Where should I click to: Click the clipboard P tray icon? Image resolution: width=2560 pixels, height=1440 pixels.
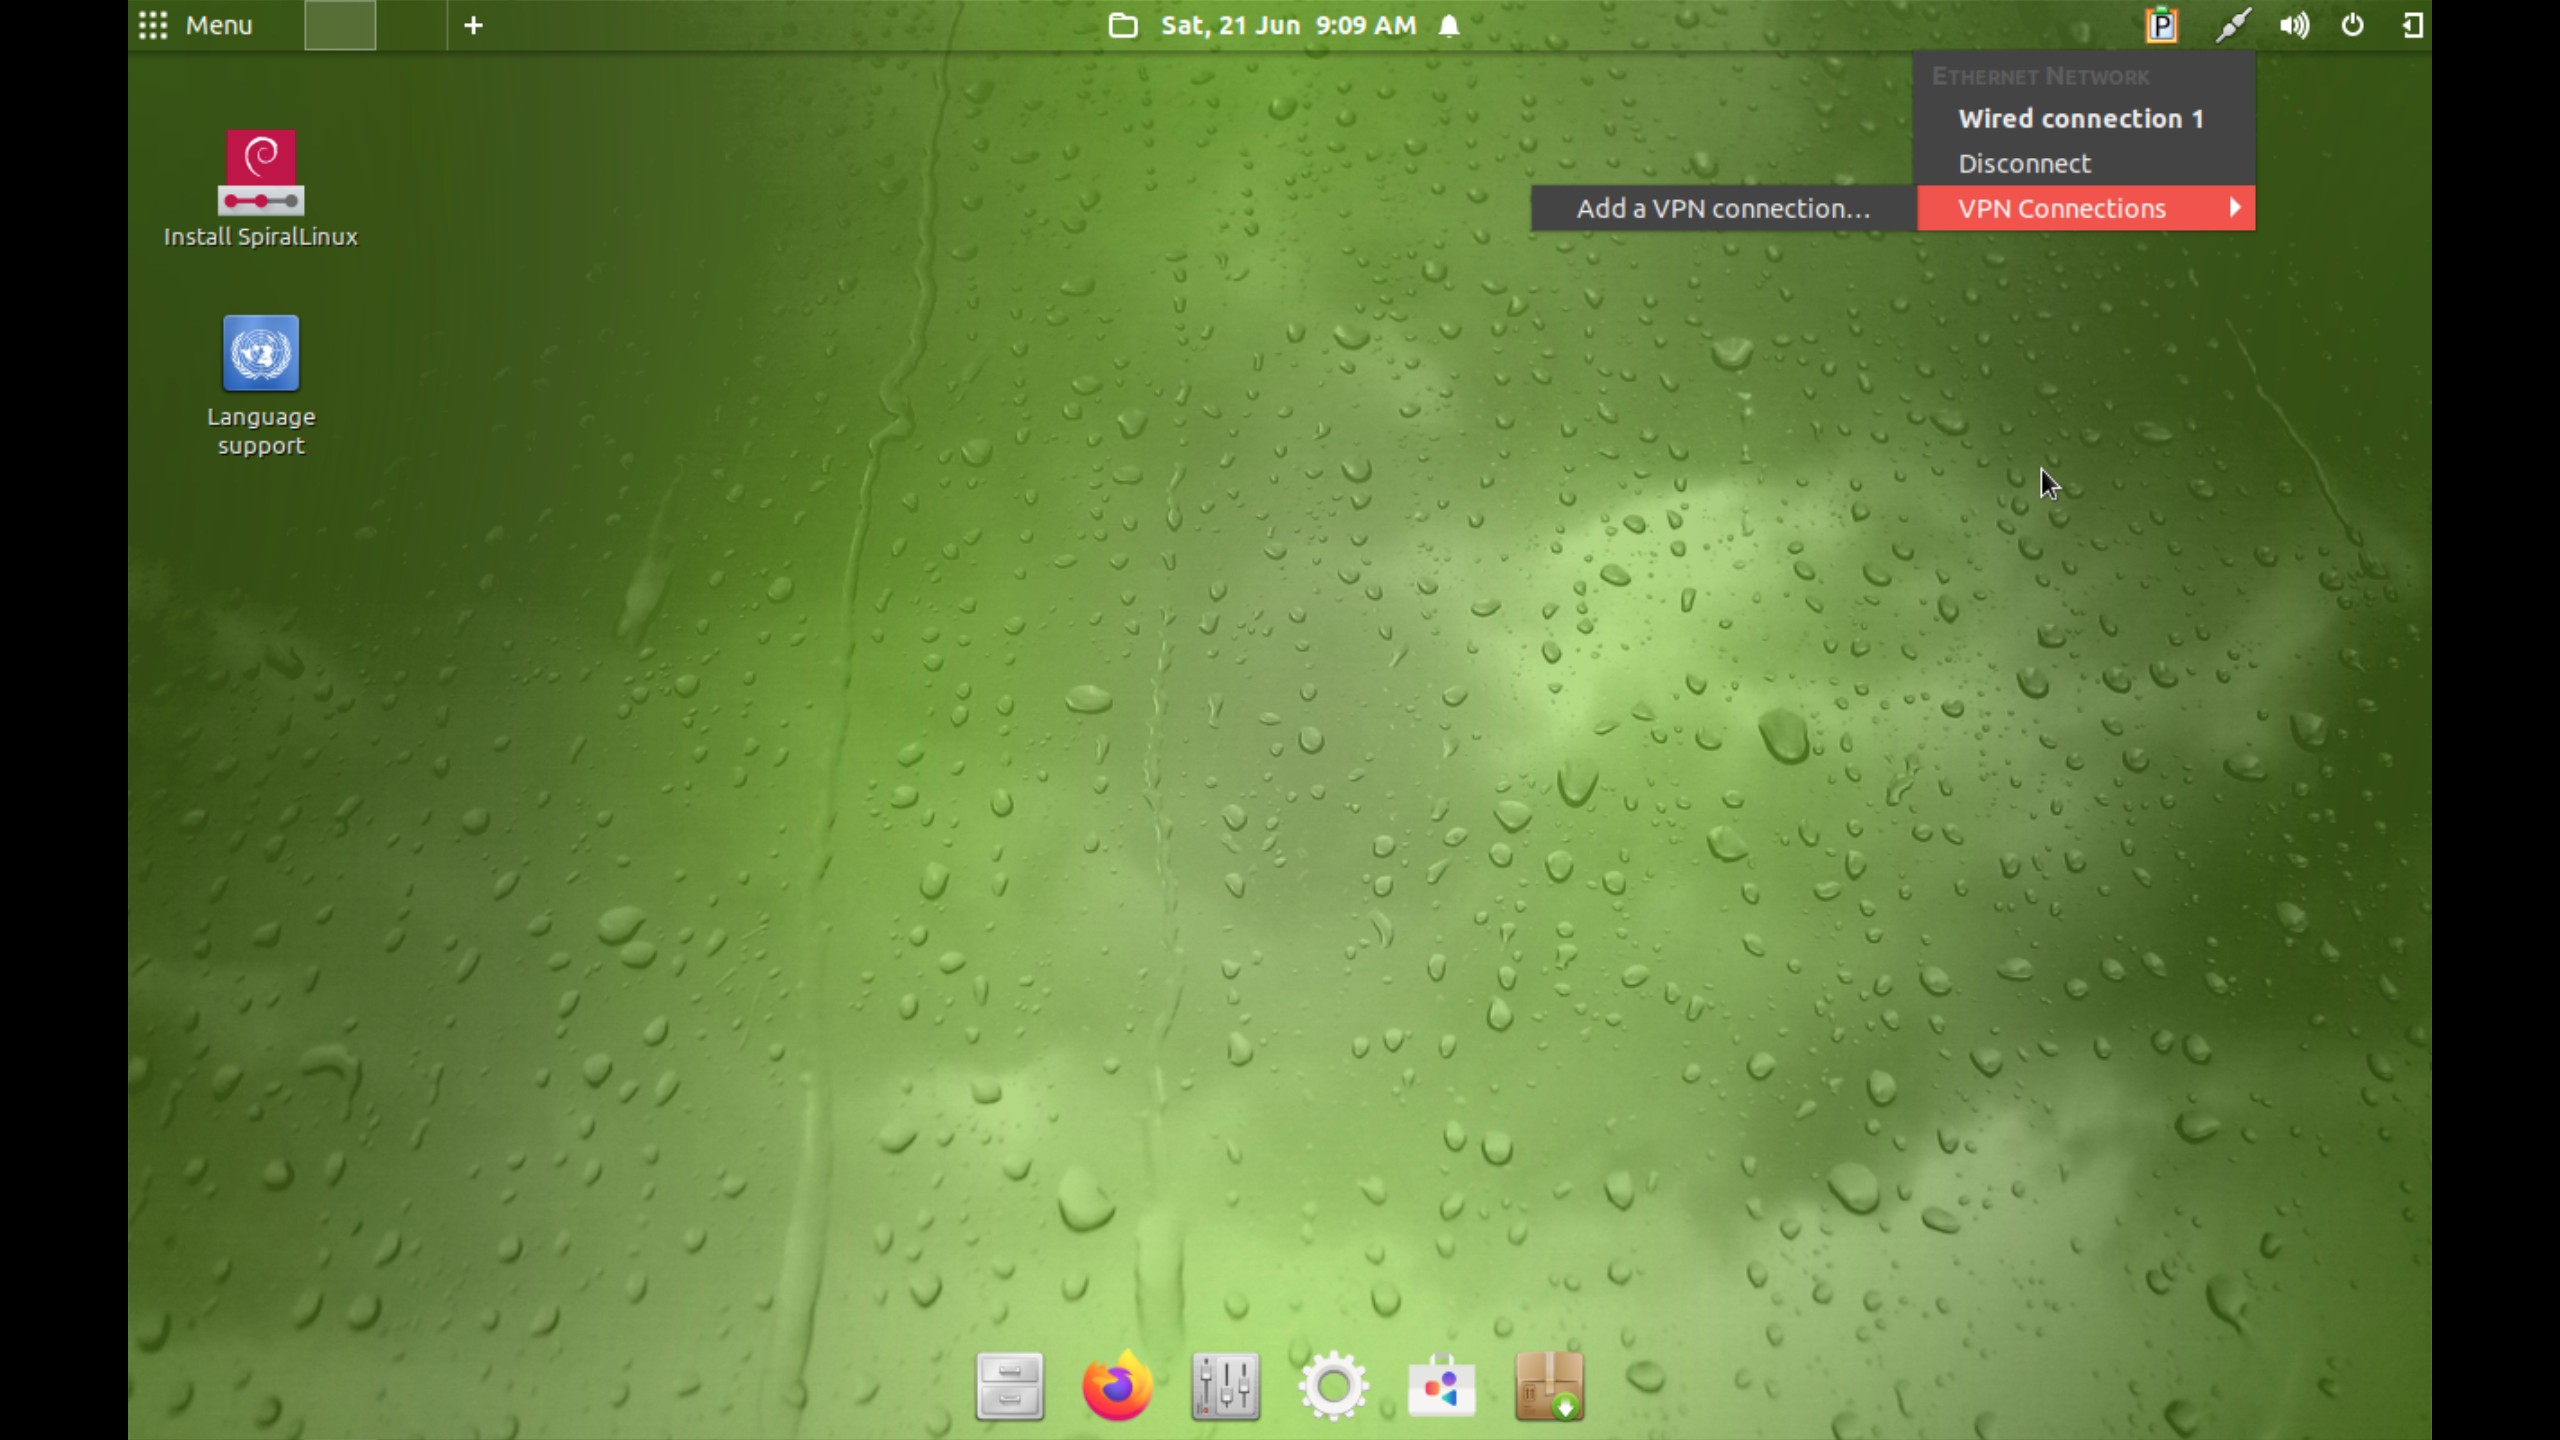click(x=2161, y=25)
